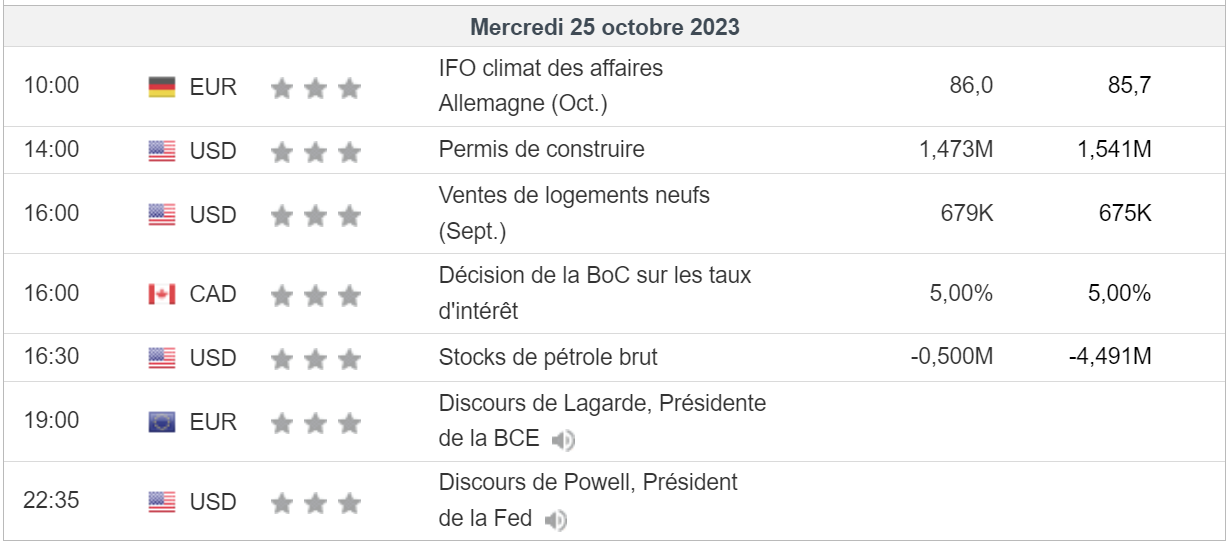Click importance stars for IFO climat row

pos(315,89)
